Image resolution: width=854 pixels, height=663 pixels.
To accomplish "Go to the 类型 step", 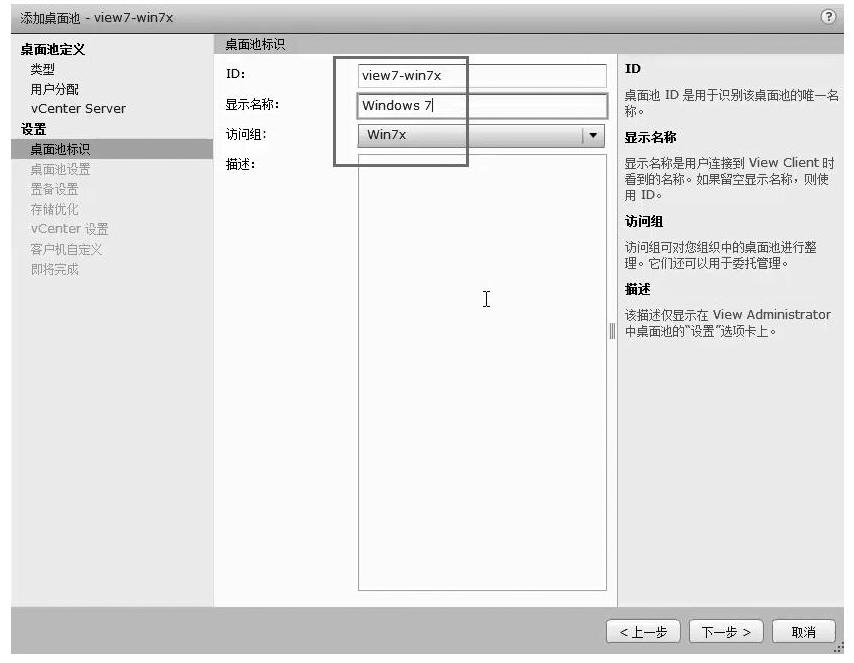I will coord(42,69).
